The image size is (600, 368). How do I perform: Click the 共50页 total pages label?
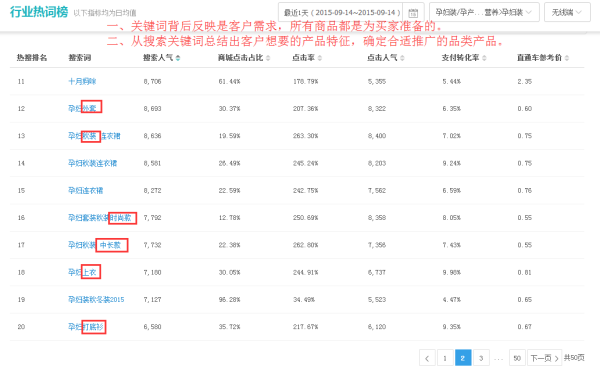[574, 358]
